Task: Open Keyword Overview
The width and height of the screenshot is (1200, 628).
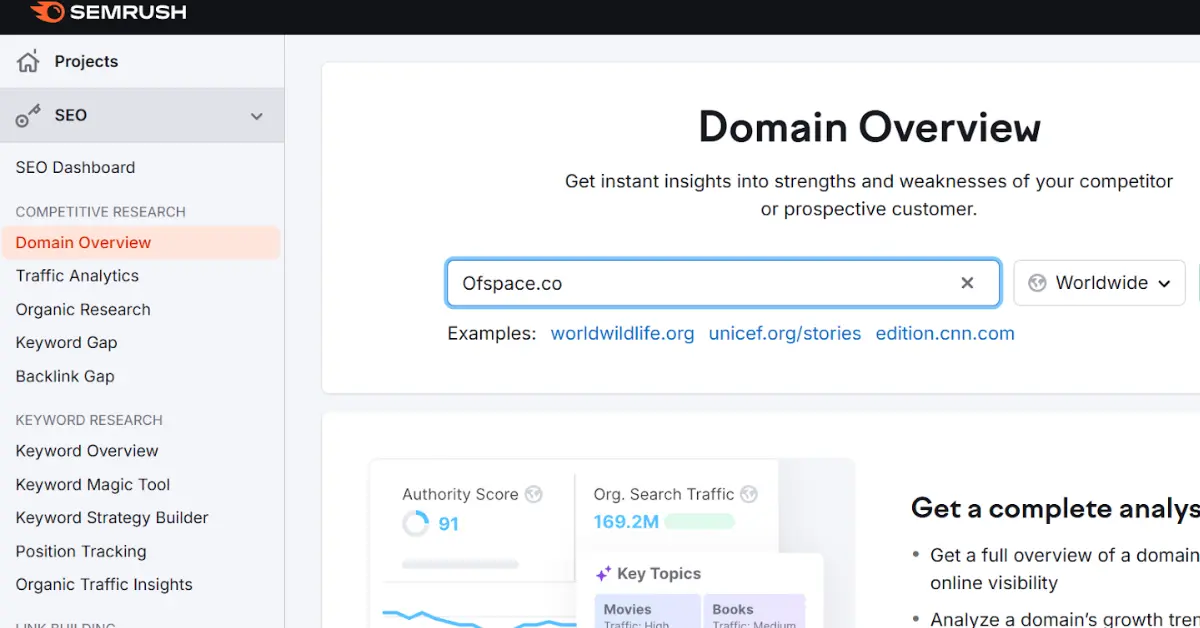Action: coord(87,451)
